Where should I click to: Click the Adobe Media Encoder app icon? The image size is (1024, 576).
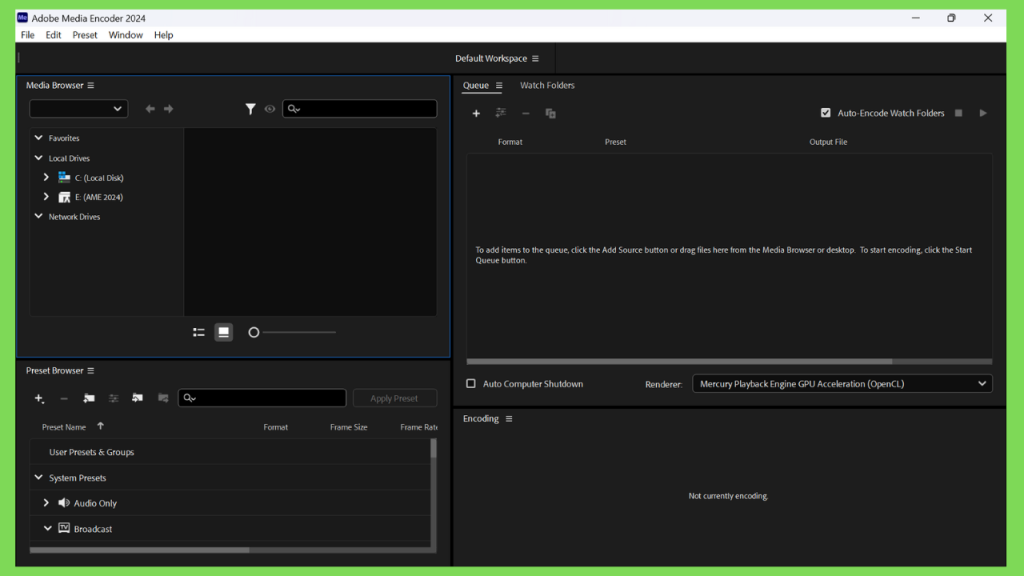pyautogui.click(x=22, y=18)
